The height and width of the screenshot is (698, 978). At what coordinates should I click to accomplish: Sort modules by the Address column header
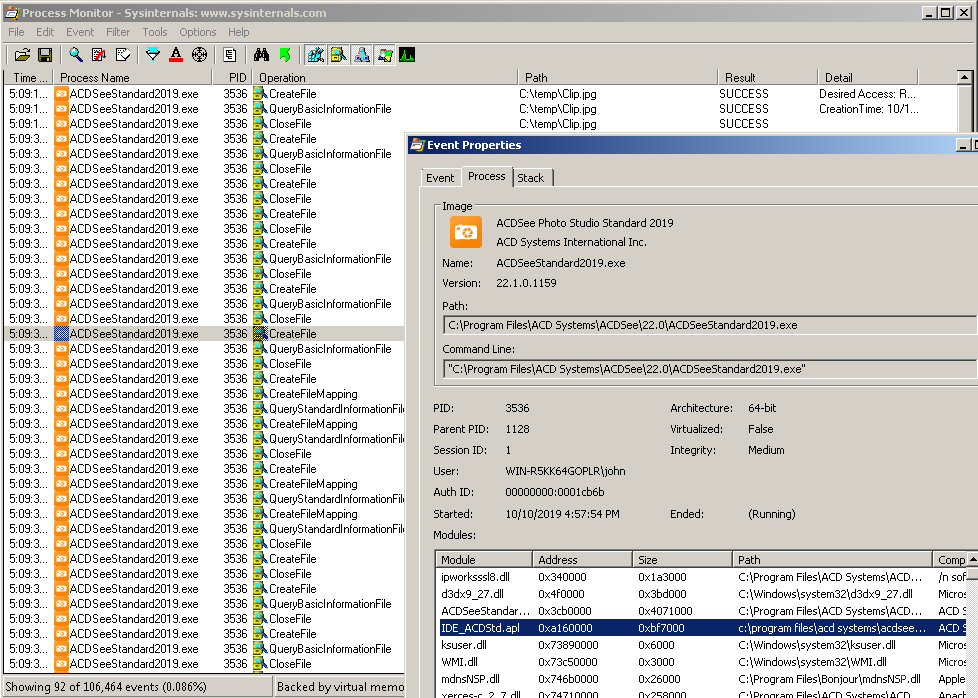pos(582,560)
